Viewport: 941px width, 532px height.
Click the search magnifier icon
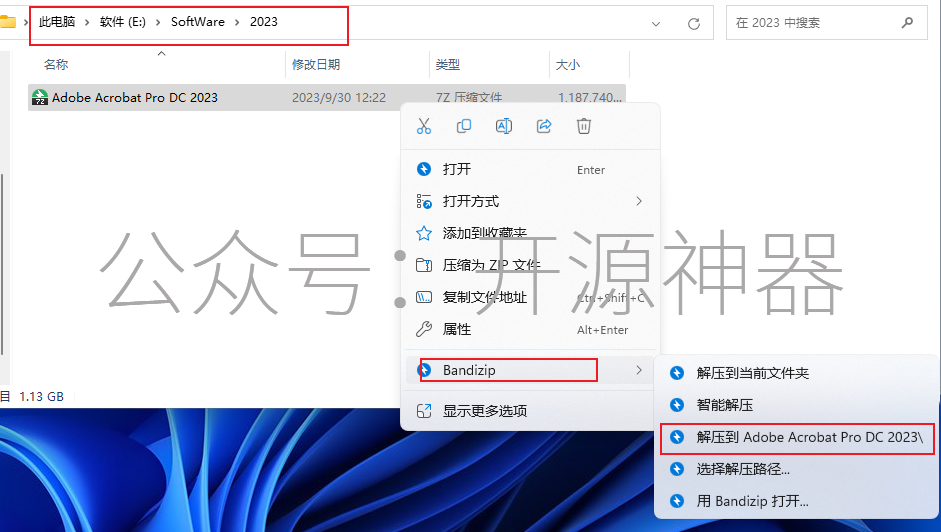click(907, 23)
